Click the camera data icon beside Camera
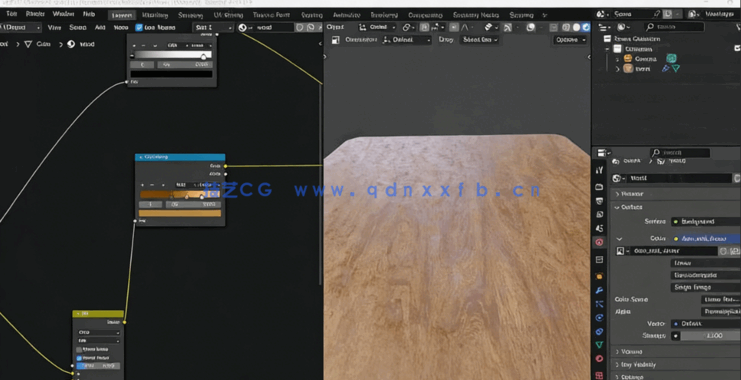 point(671,59)
